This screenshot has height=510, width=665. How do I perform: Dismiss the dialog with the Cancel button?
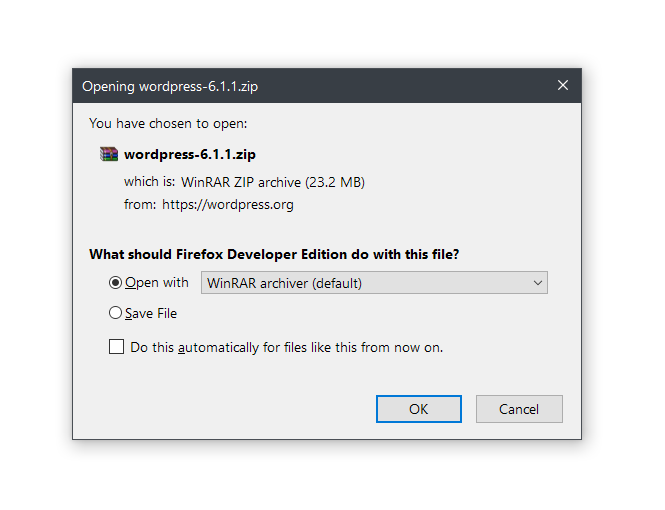tap(519, 409)
